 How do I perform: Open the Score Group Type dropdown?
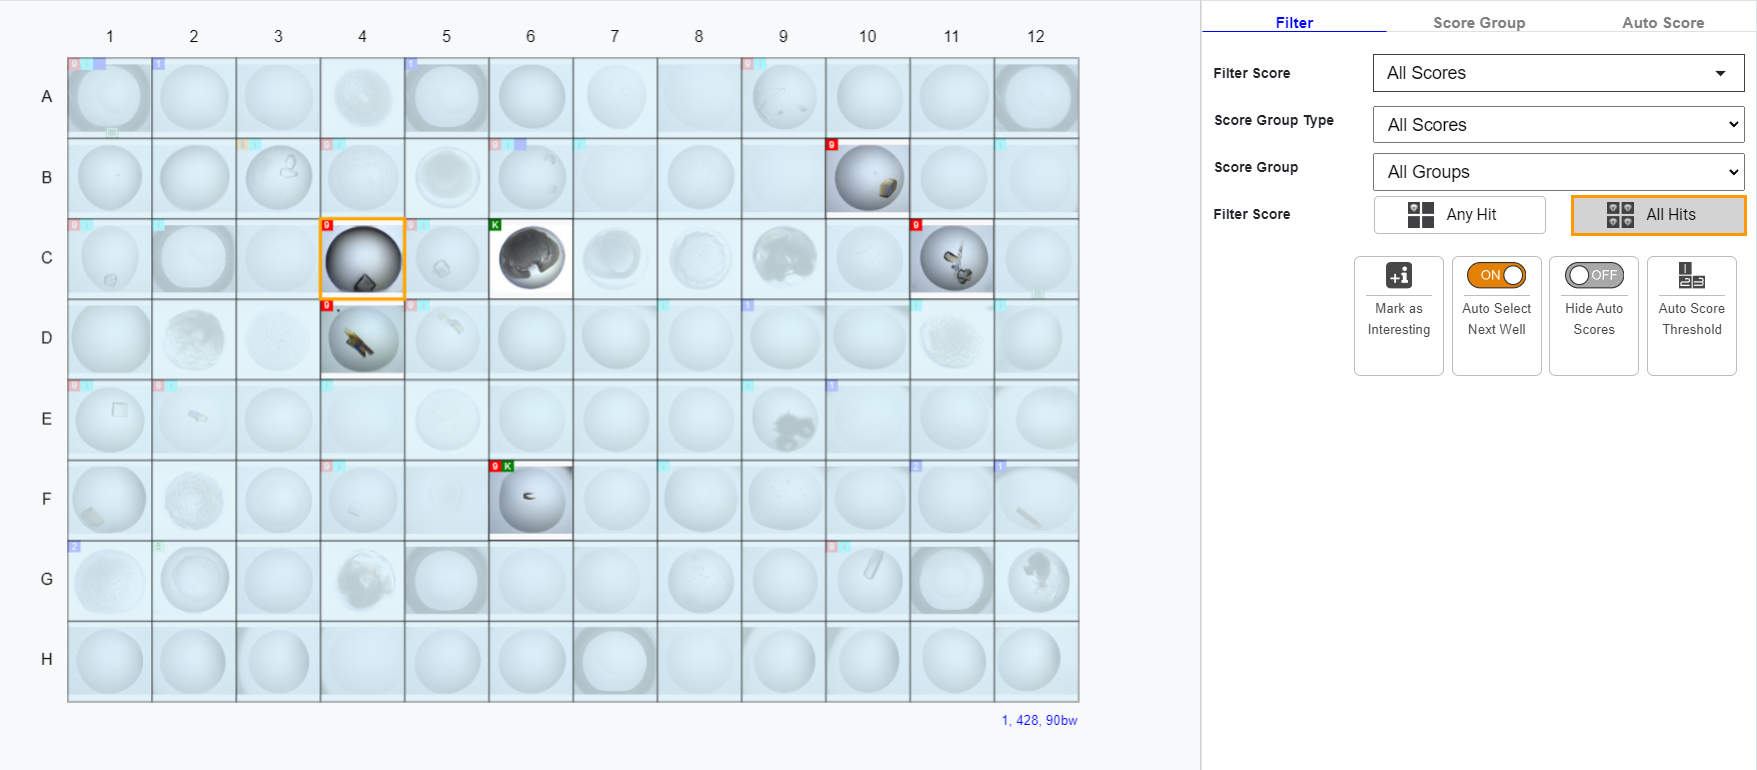[1558, 125]
